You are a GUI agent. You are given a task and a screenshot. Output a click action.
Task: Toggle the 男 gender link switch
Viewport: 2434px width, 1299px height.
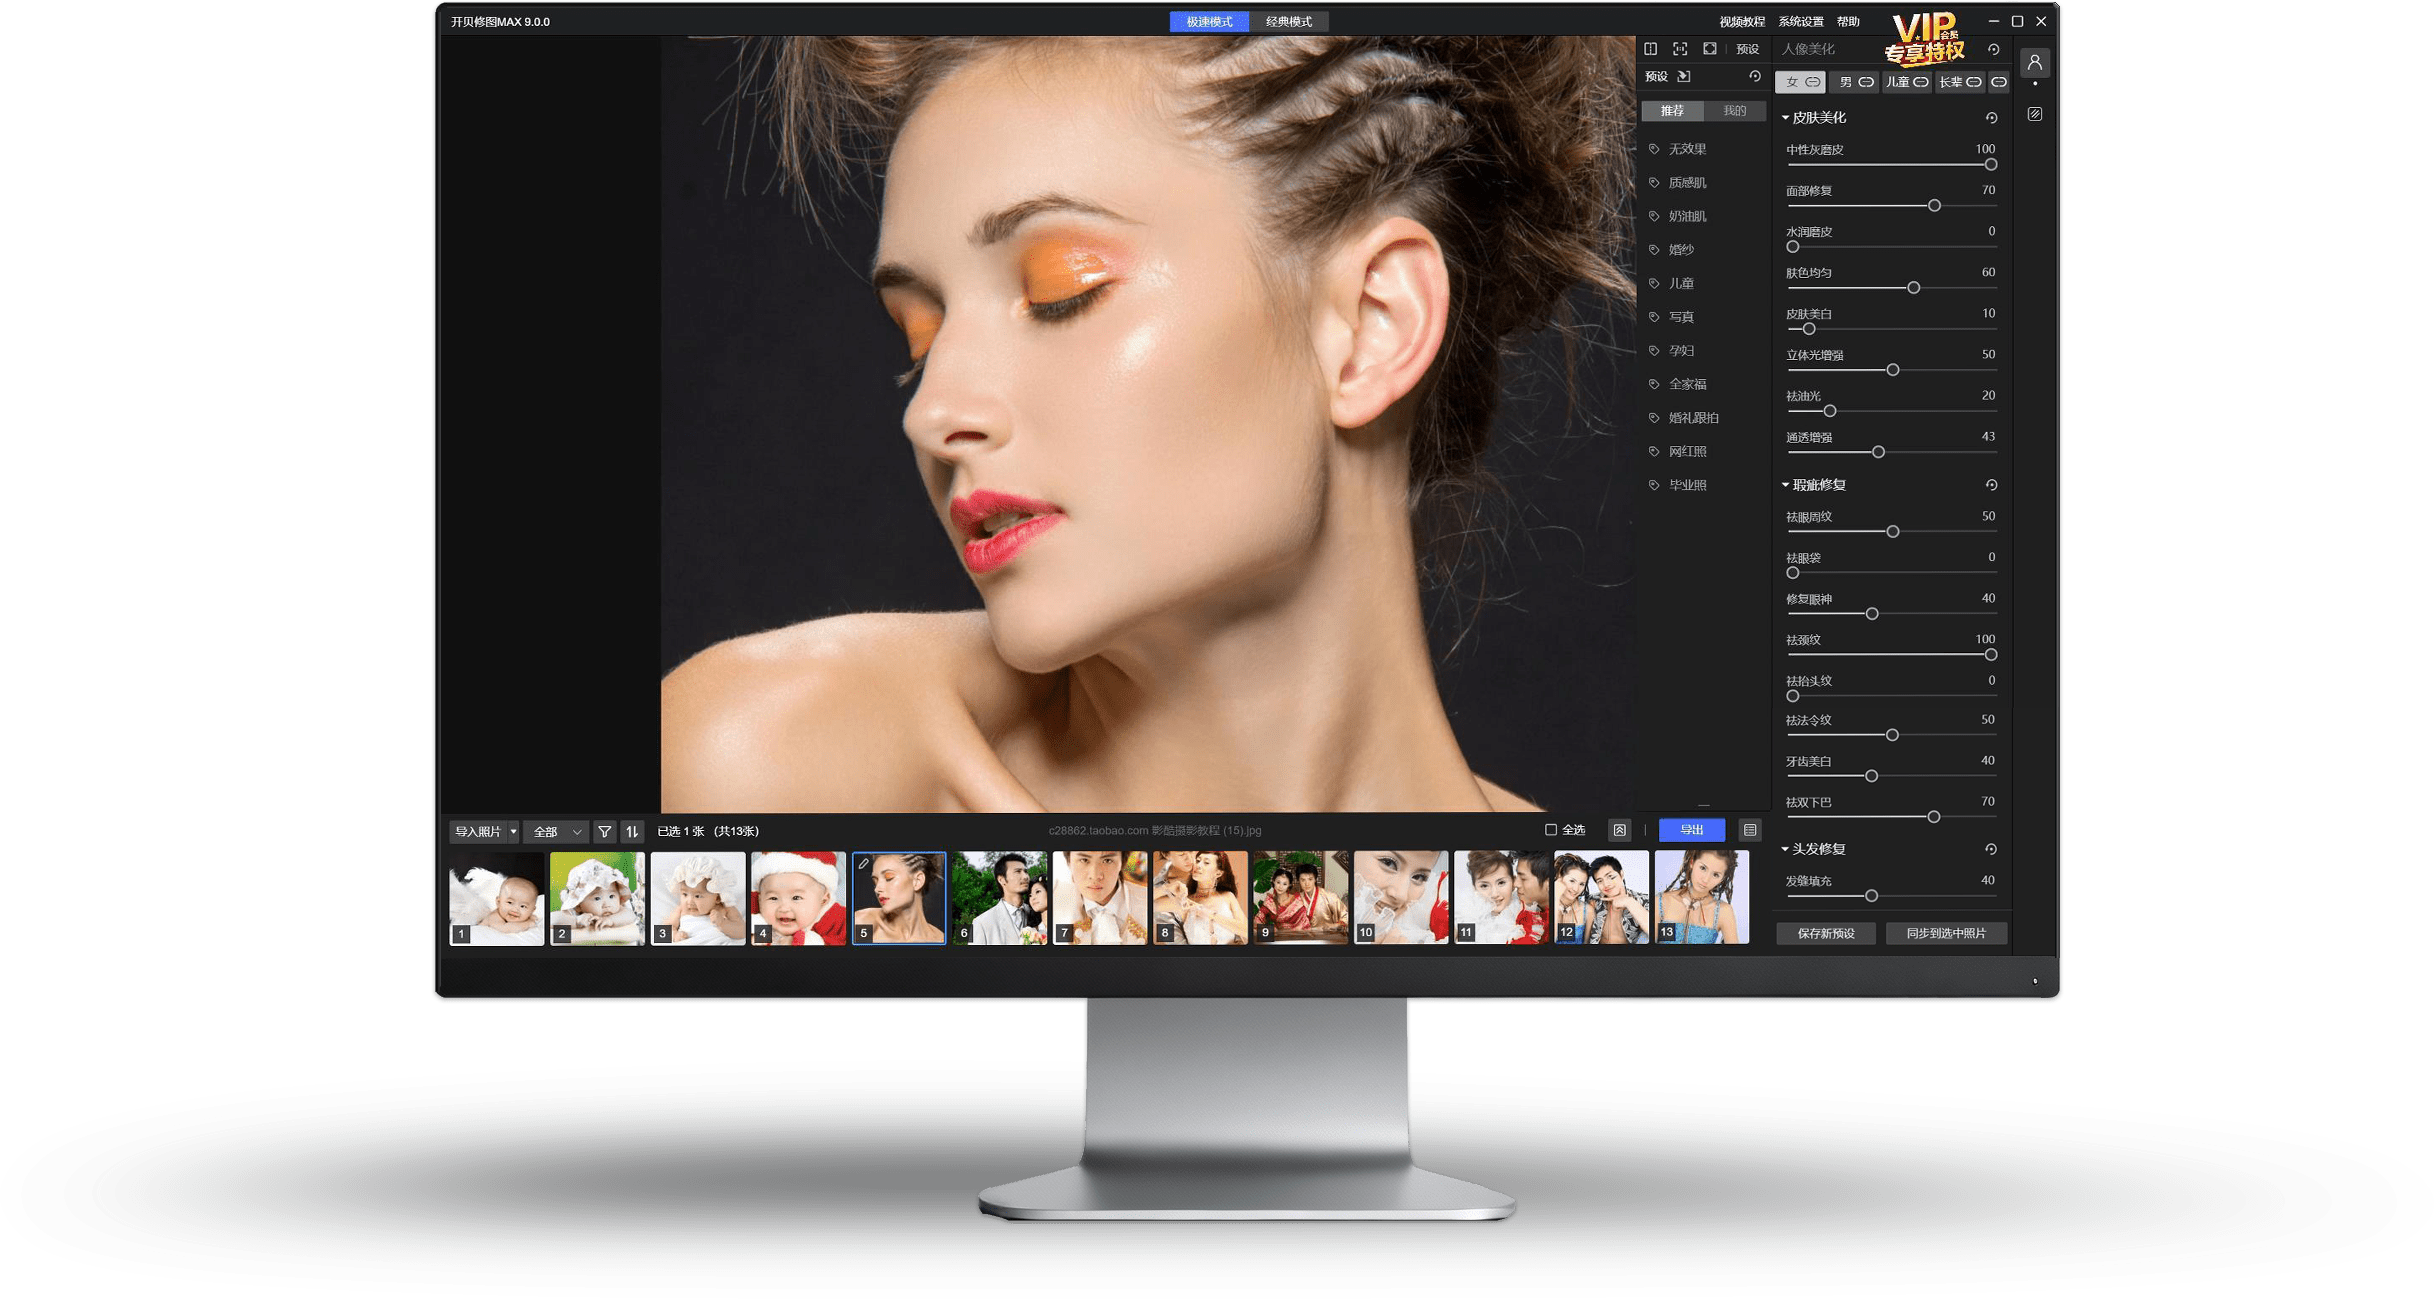[x=1866, y=82]
